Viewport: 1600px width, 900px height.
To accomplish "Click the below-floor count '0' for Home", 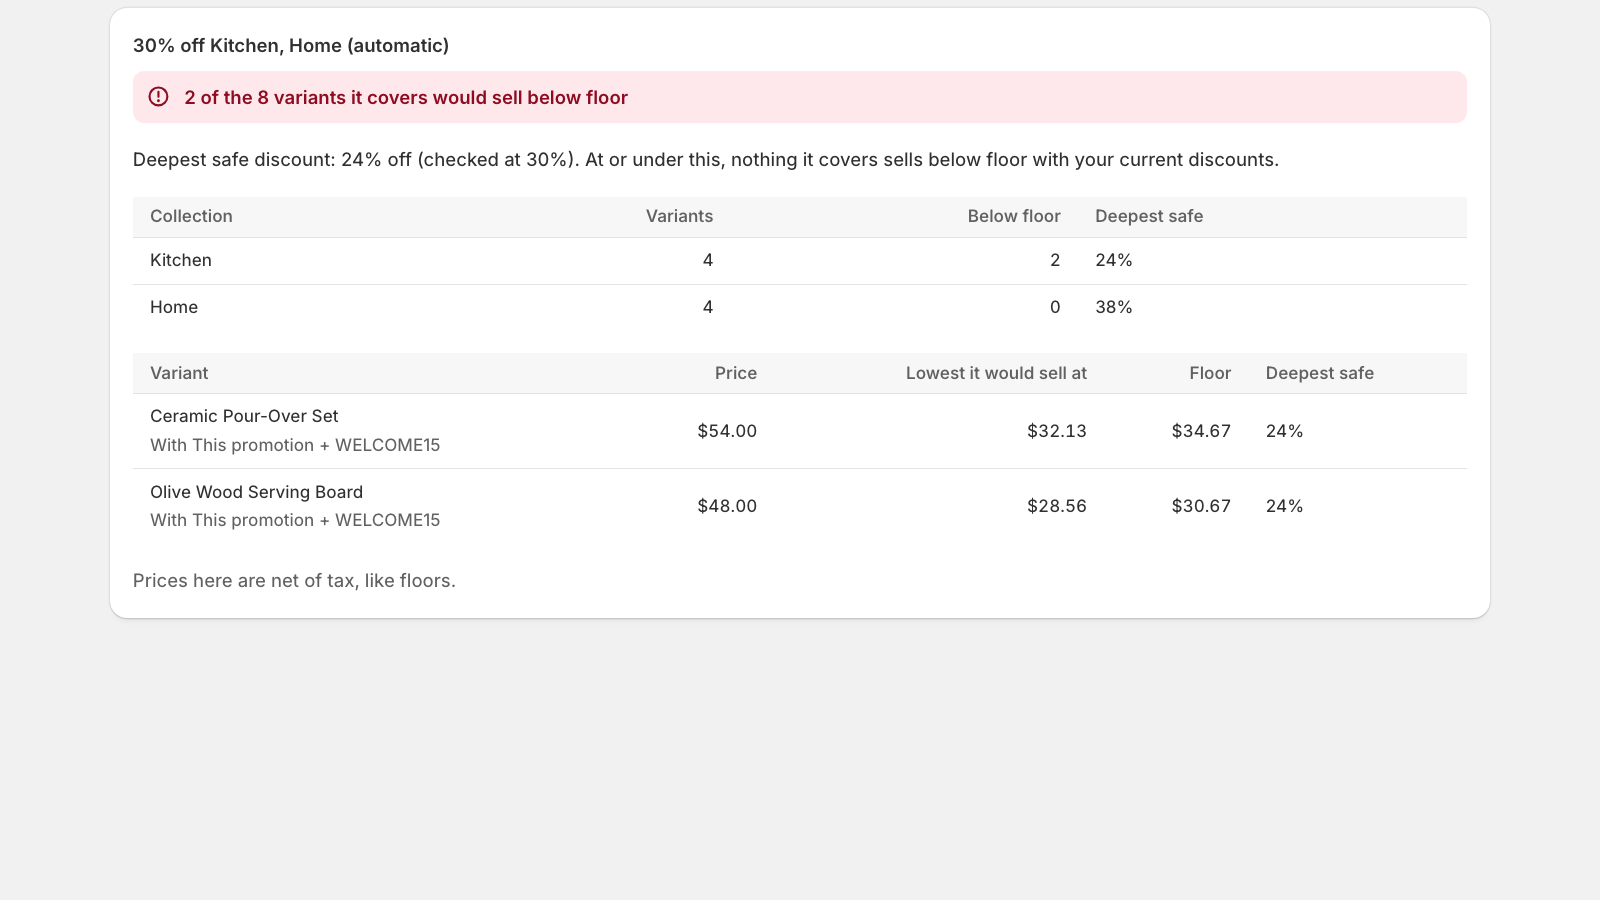I will tap(1055, 307).
